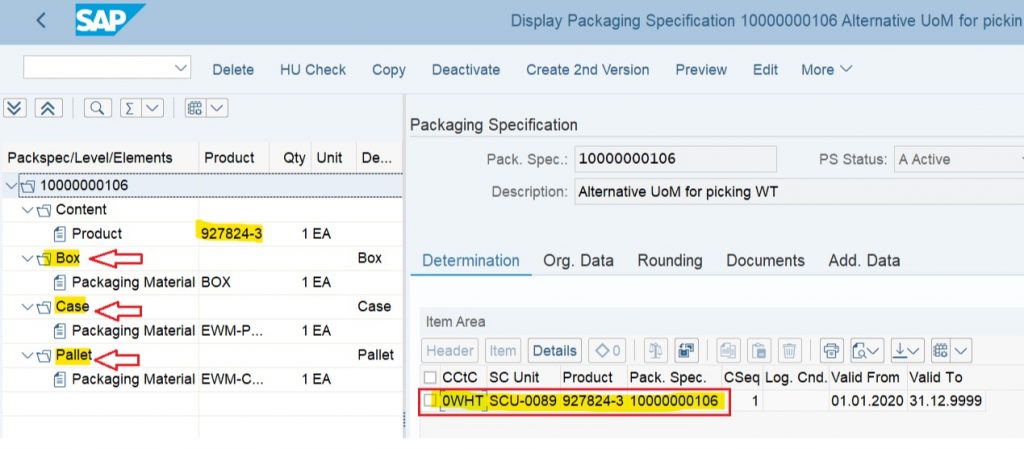The image size is (1024, 449).
Task: Switch to the Determination tab
Action: 471,260
